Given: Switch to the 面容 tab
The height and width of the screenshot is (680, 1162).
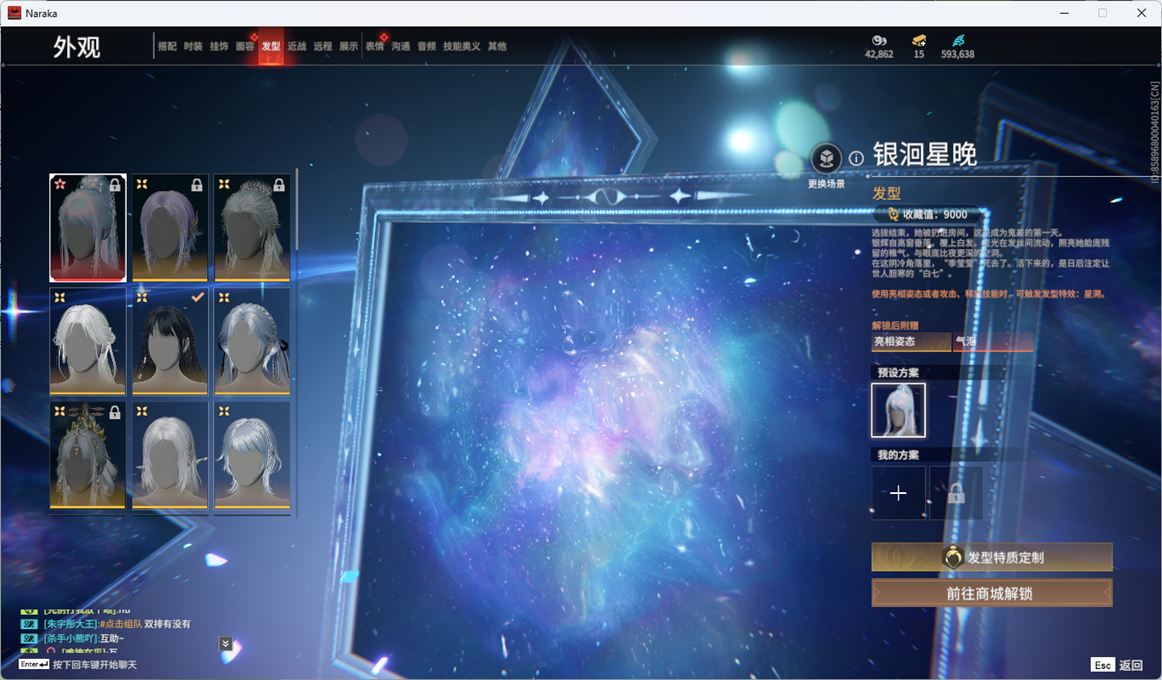Looking at the screenshot, I should click(245, 46).
